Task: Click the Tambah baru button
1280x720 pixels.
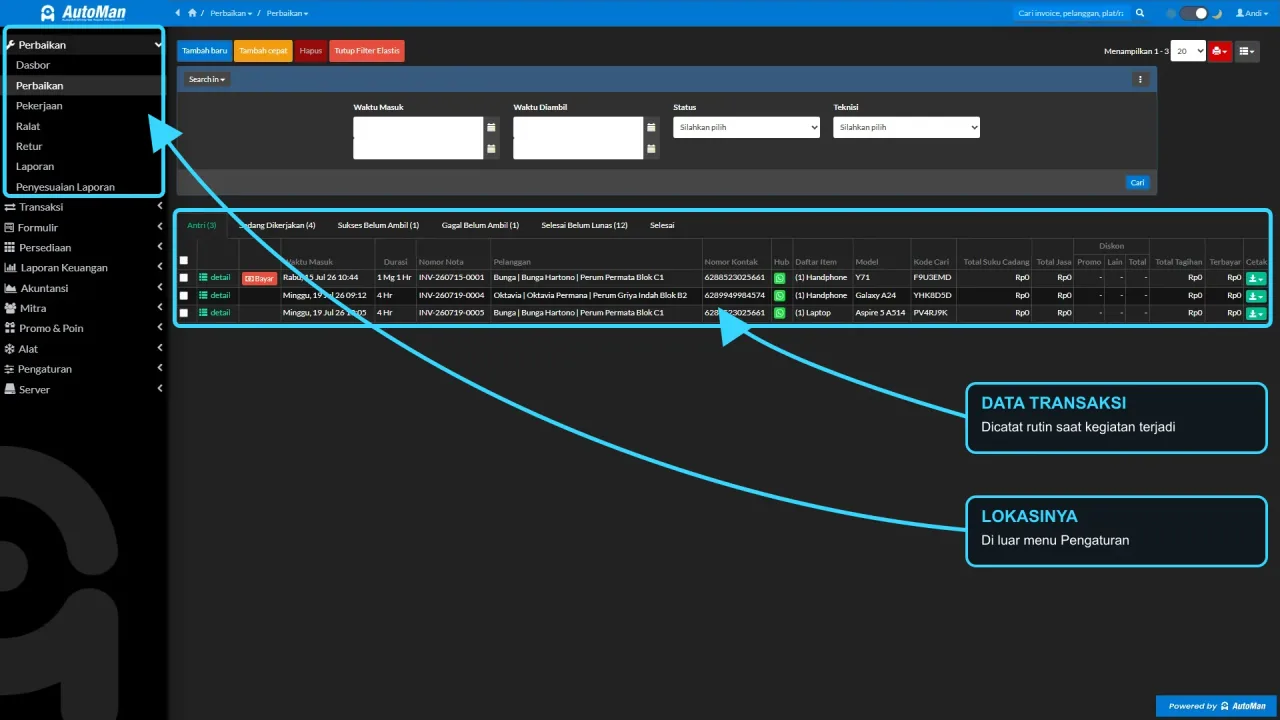Action: [x=205, y=51]
